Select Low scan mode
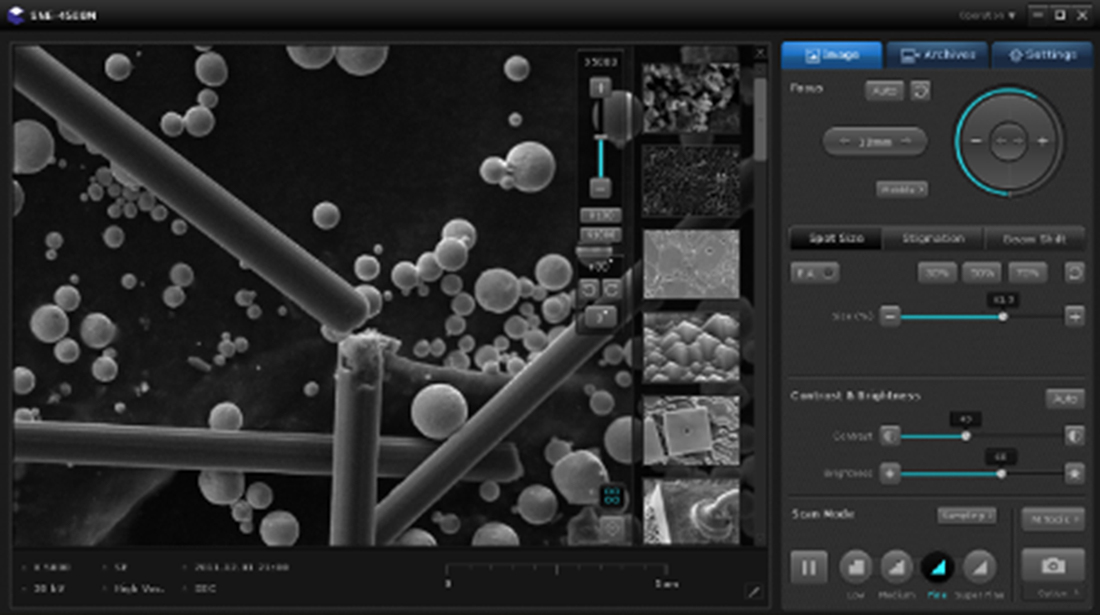 pos(855,567)
